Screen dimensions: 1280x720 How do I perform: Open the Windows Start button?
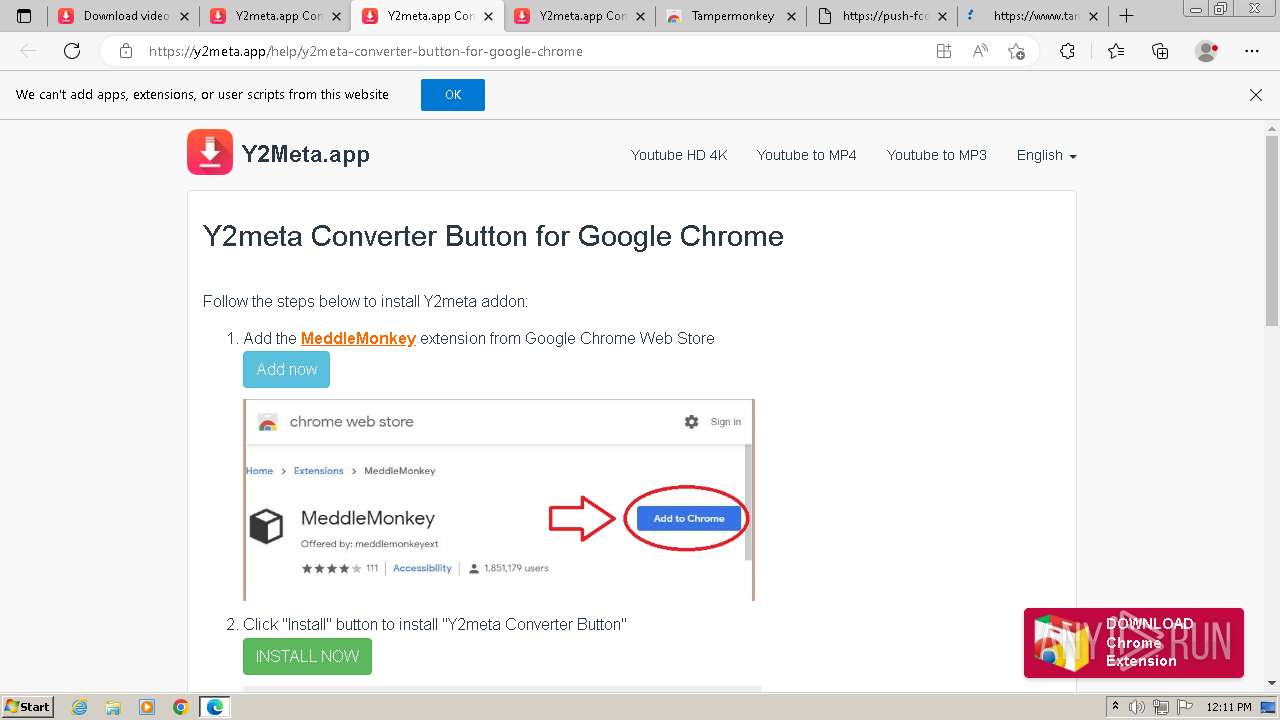point(28,707)
